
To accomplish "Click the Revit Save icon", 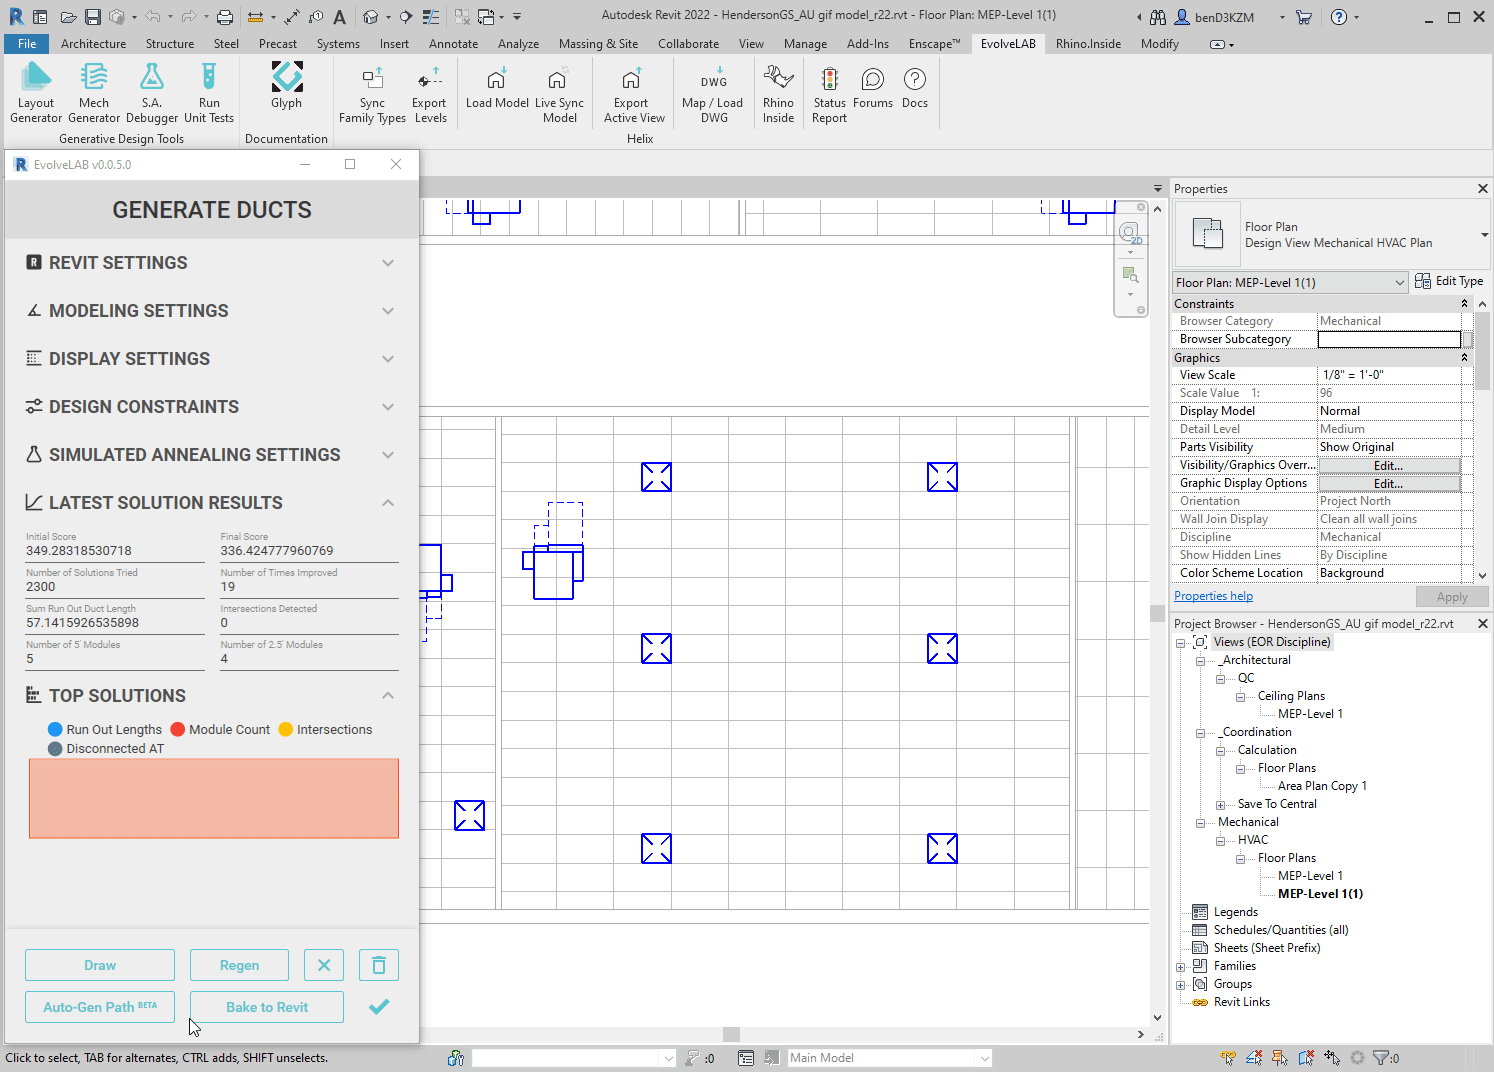I will 92,17.
